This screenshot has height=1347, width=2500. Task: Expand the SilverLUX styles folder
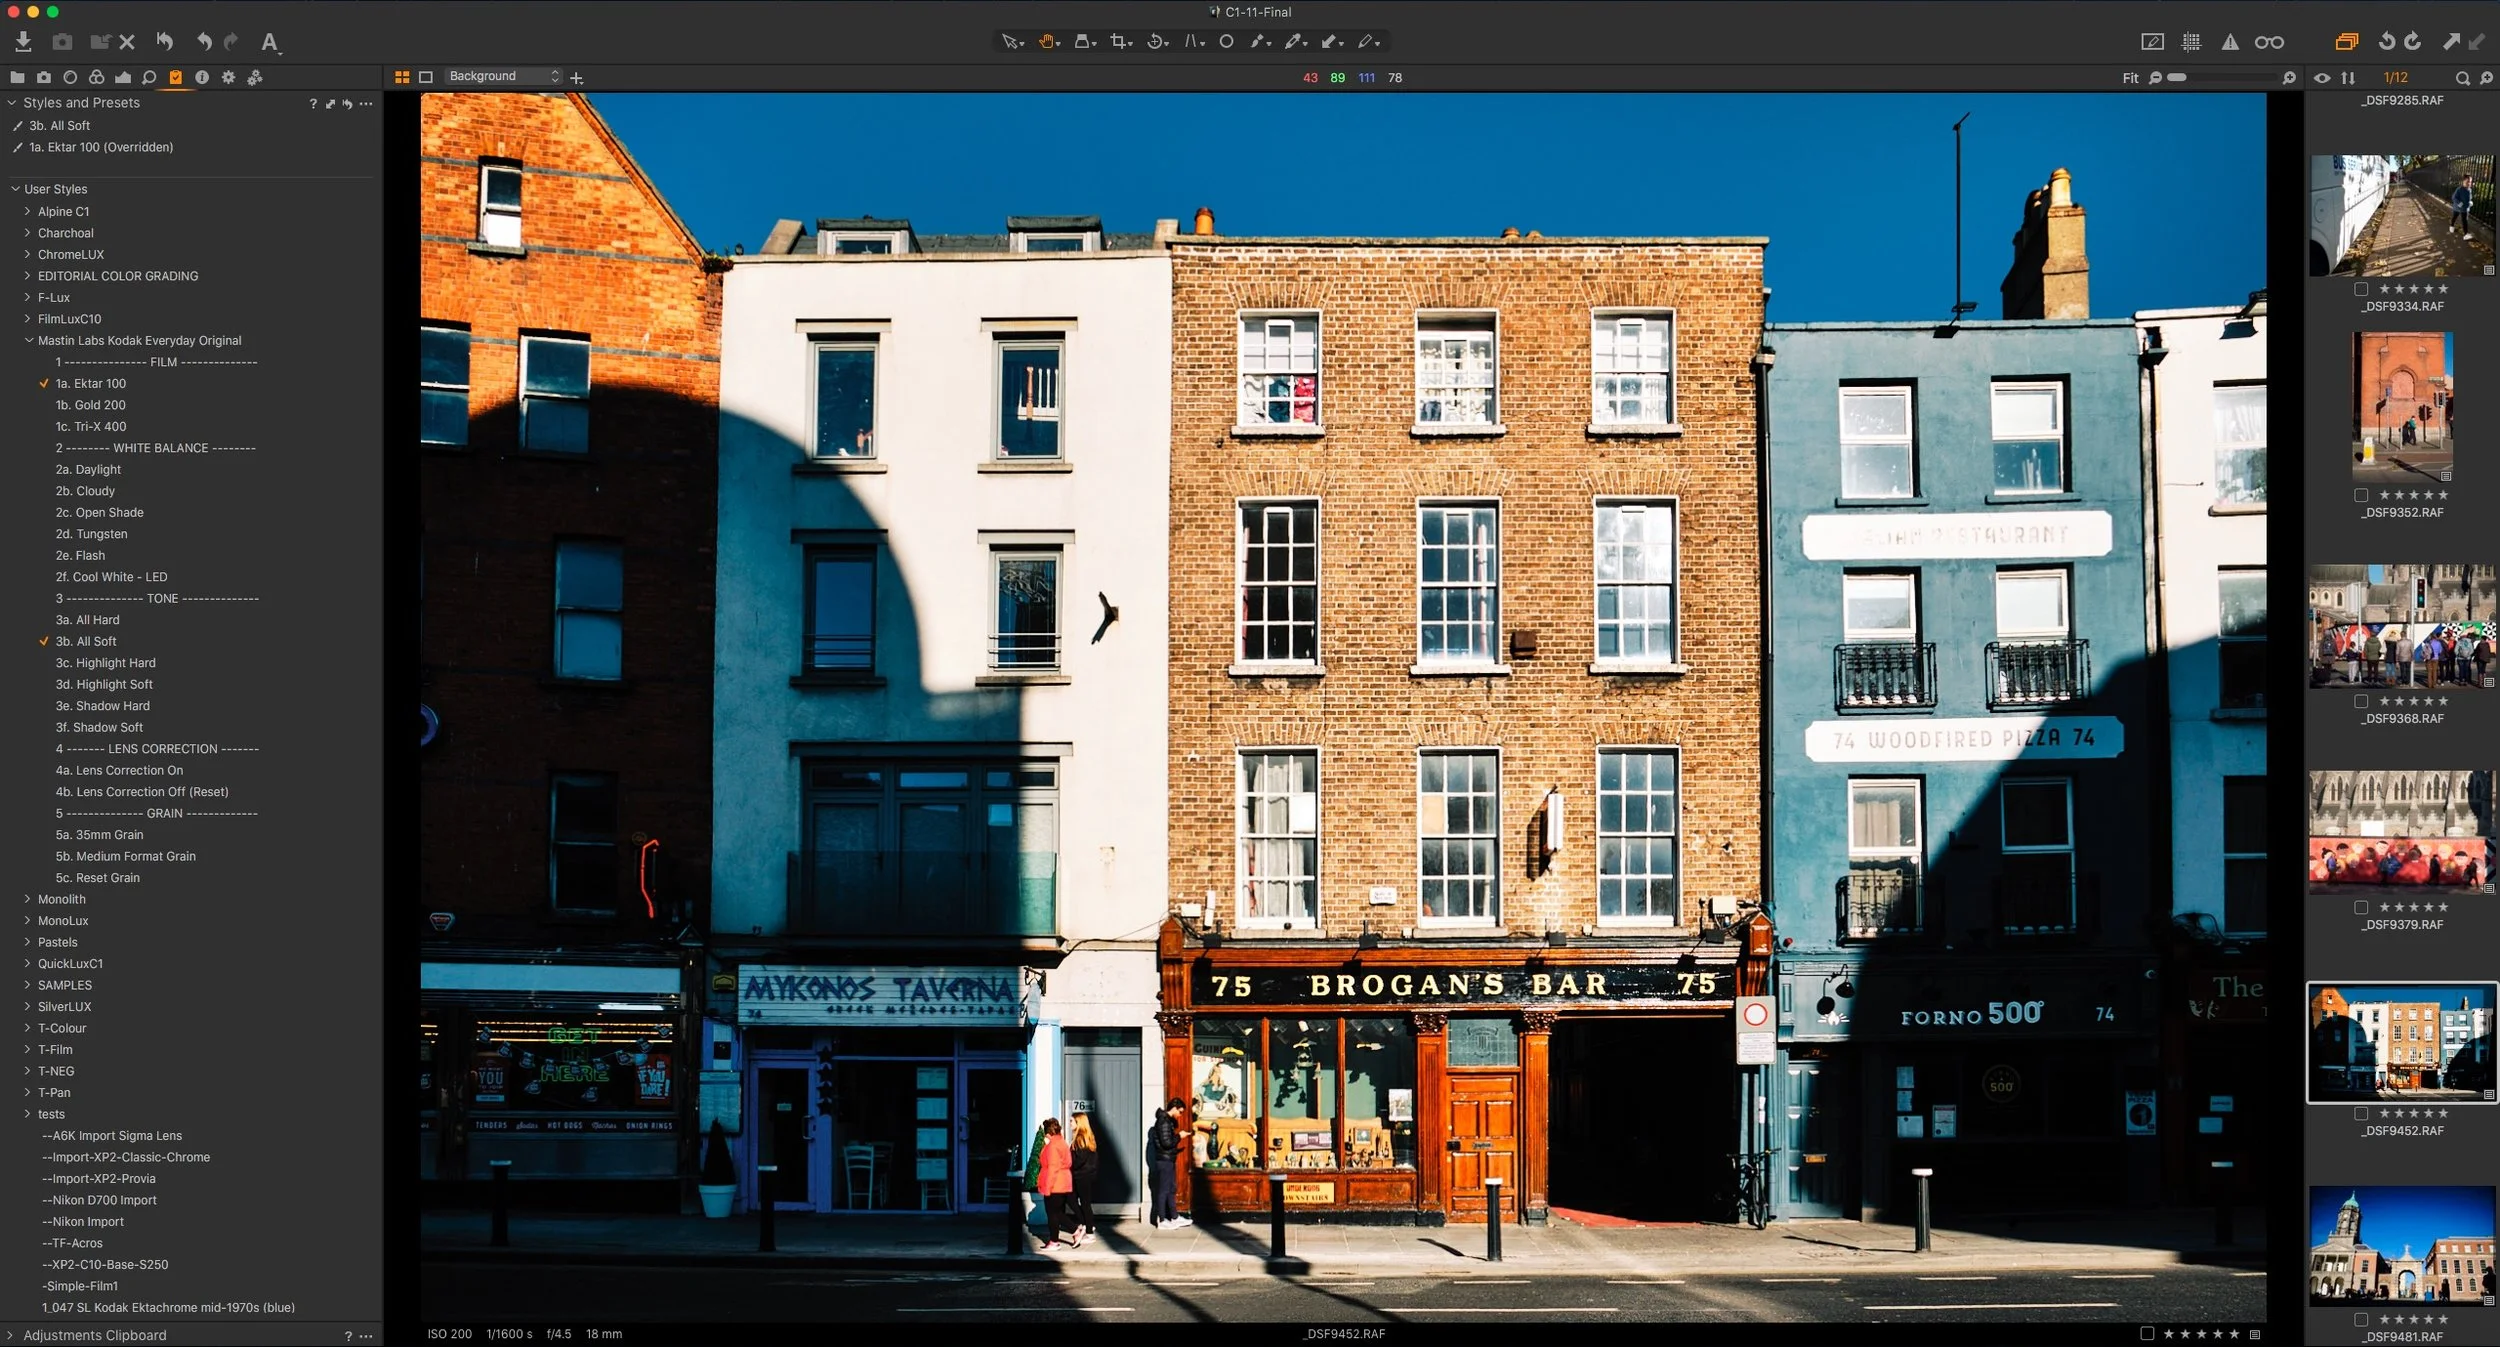pyautogui.click(x=27, y=1006)
